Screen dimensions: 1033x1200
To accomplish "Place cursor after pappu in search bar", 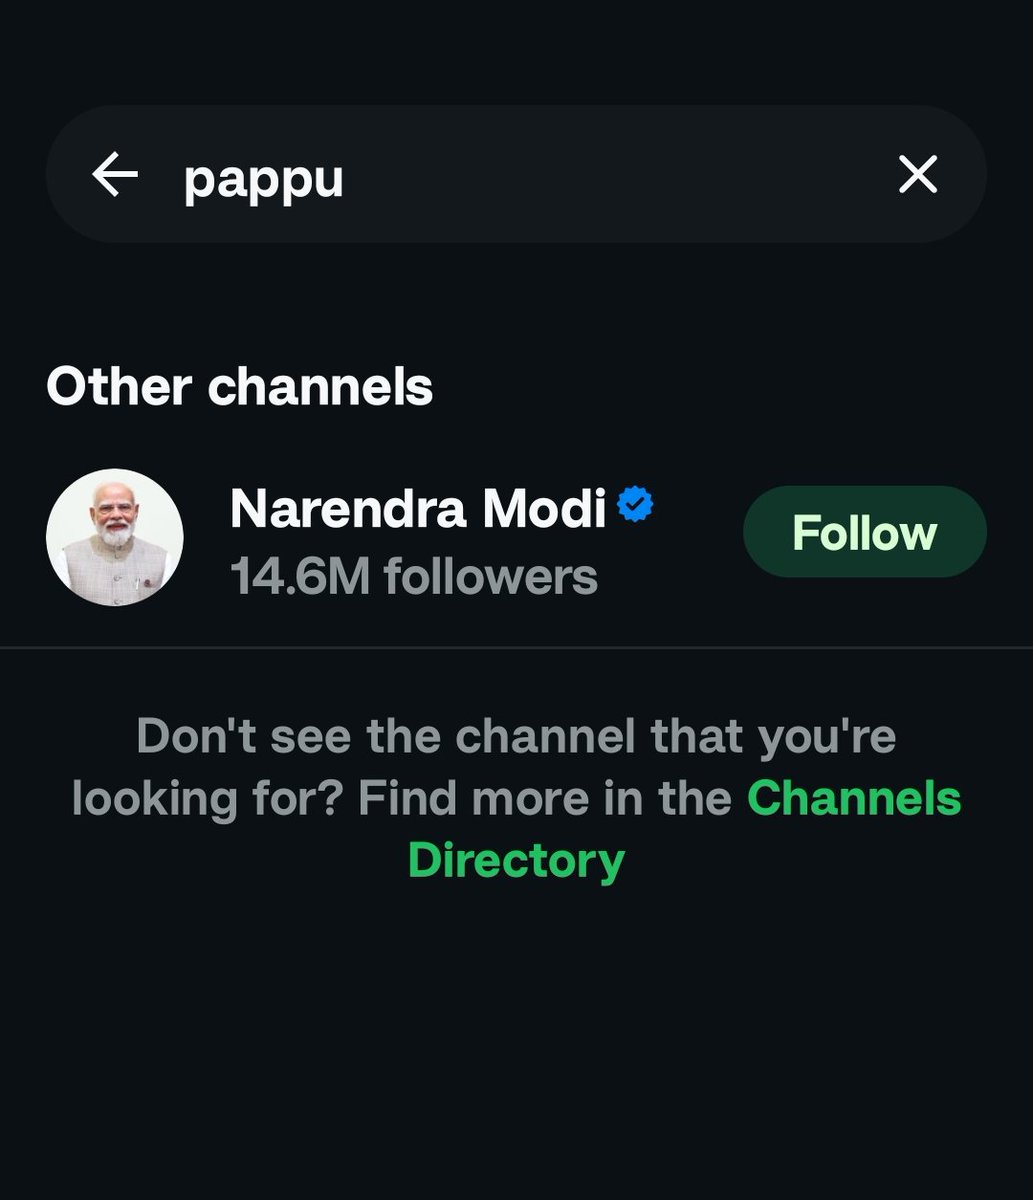I will pos(347,178).
